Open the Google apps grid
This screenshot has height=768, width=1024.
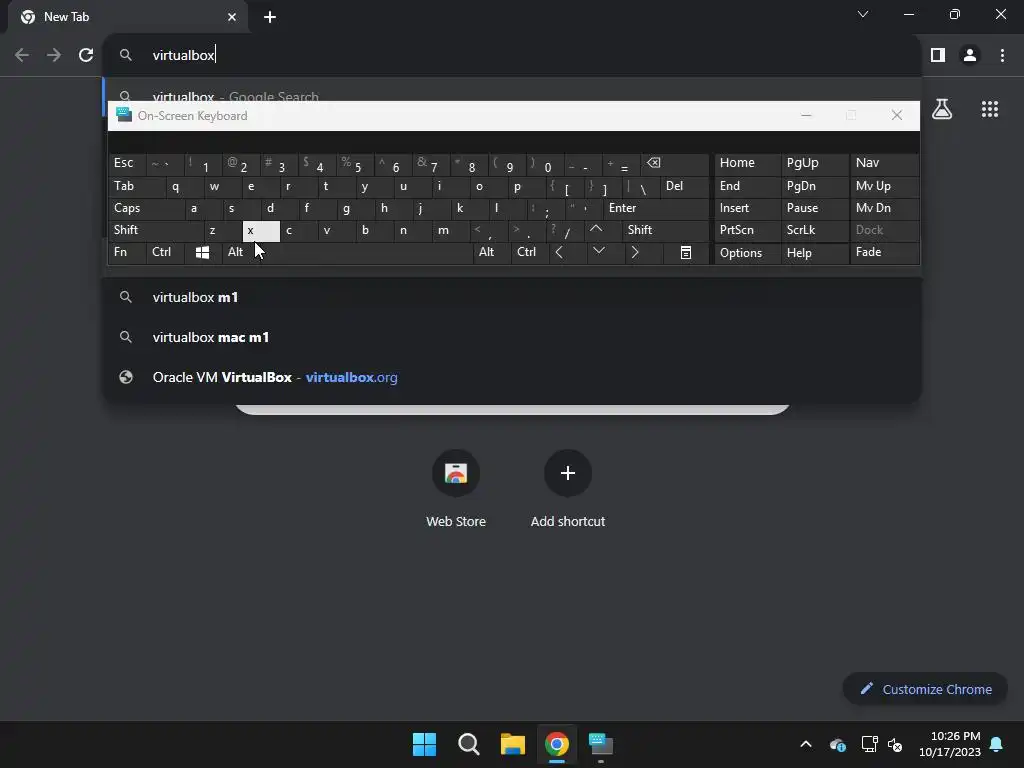click(990, 109)
